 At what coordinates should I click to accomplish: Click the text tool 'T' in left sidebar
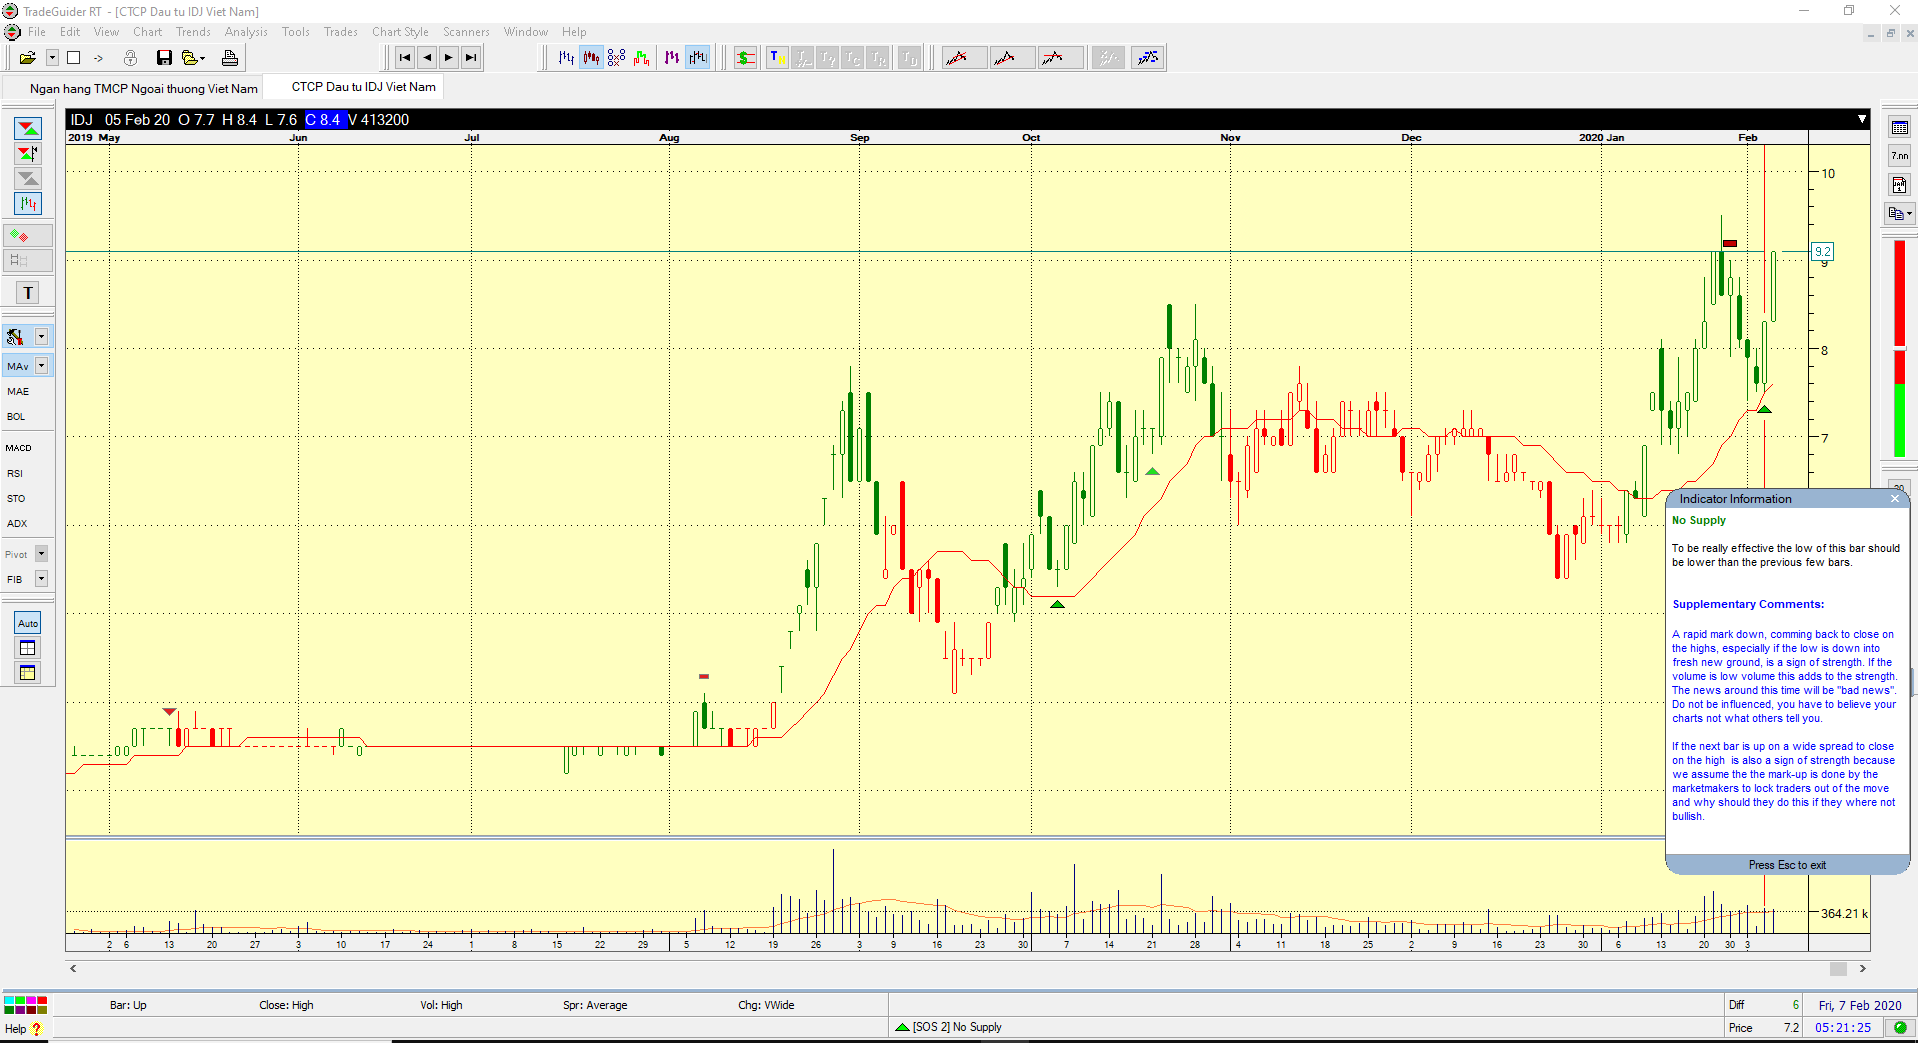[x=28, y=293]
